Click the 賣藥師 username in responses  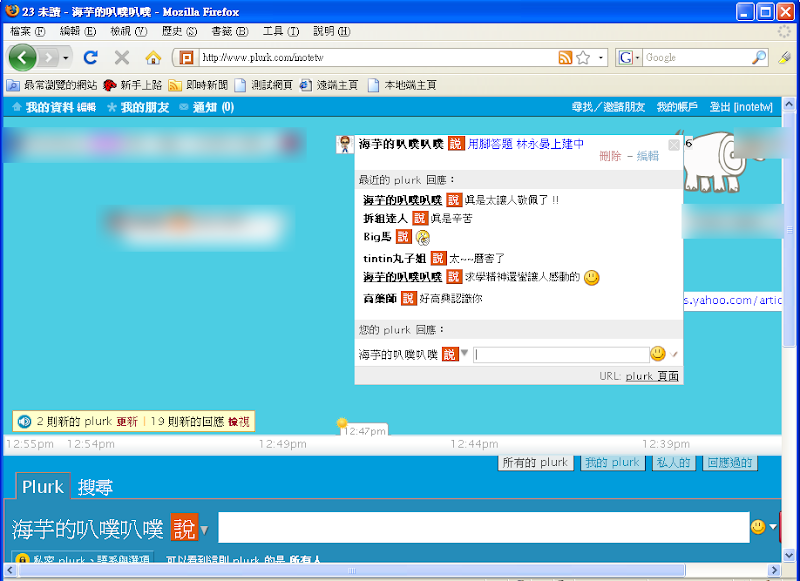click(x=380, y=298)
